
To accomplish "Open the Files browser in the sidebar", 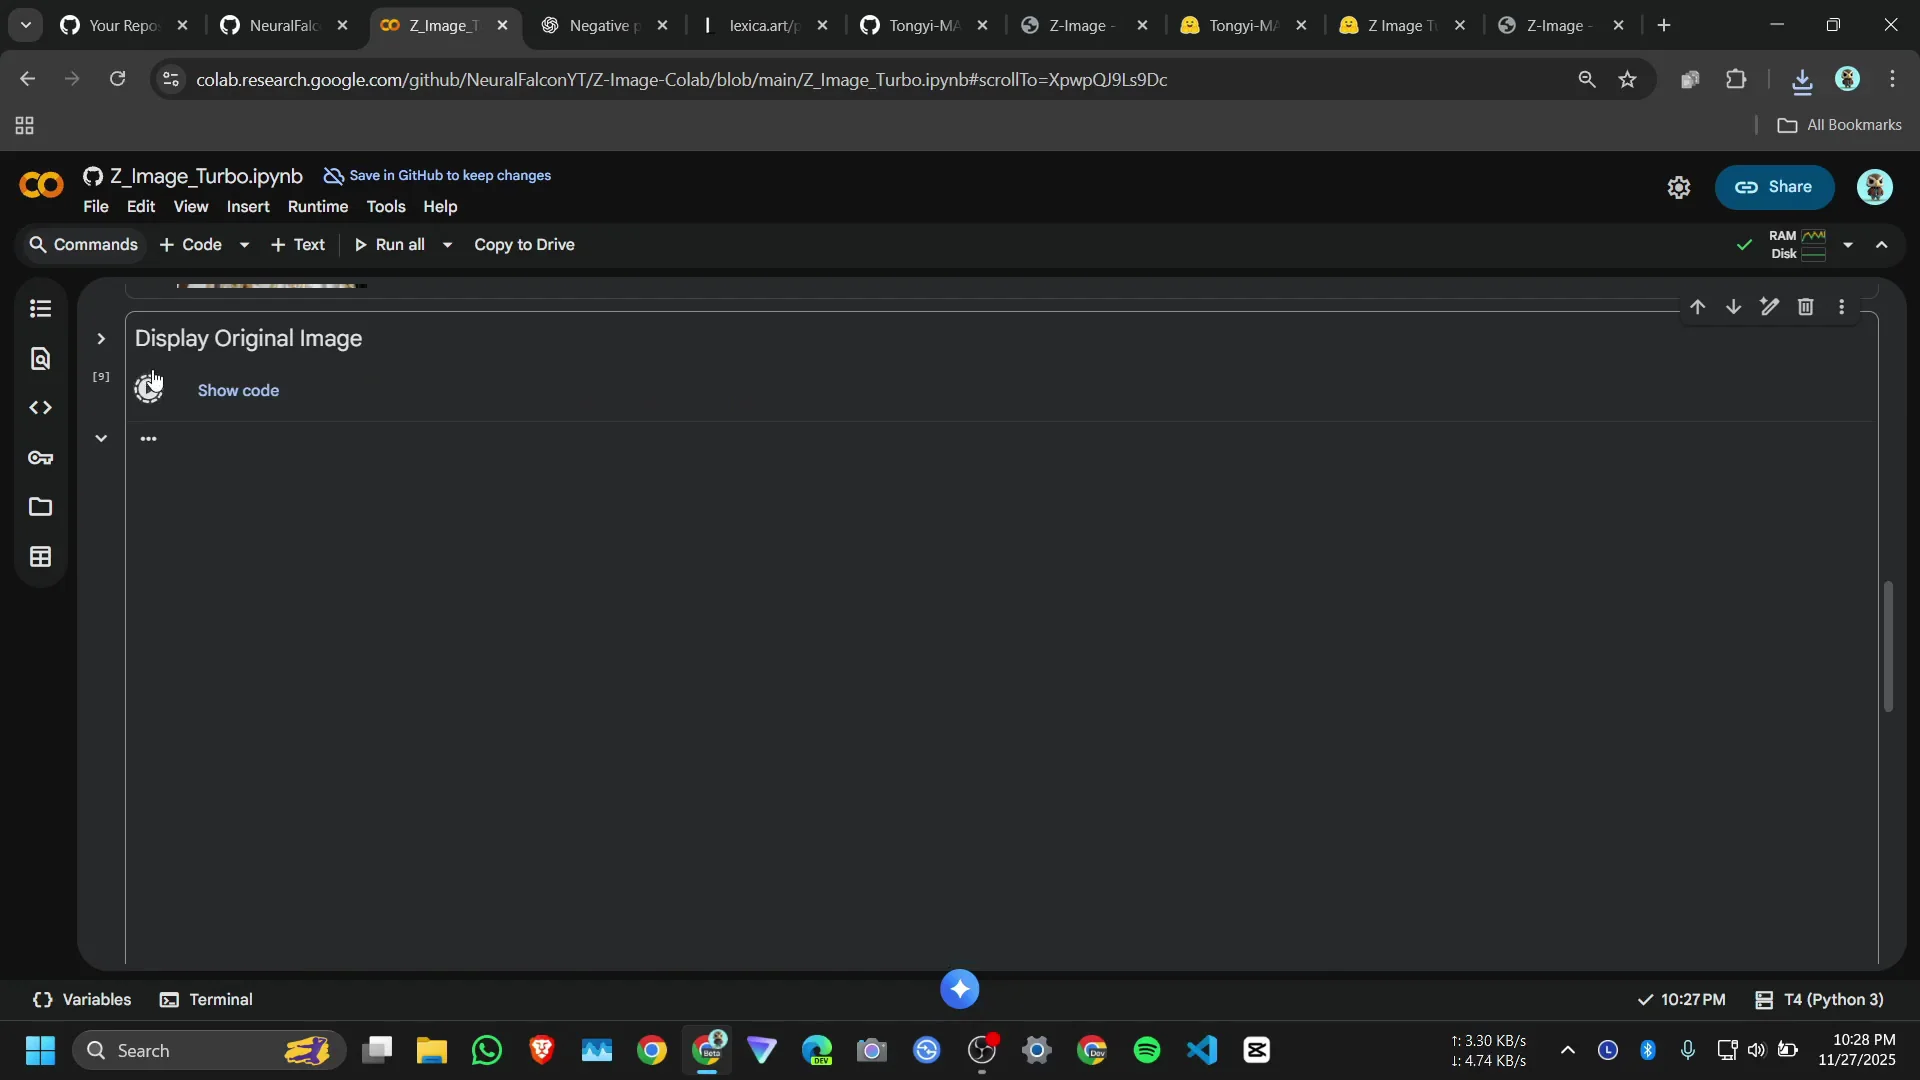I will (40, 507).
